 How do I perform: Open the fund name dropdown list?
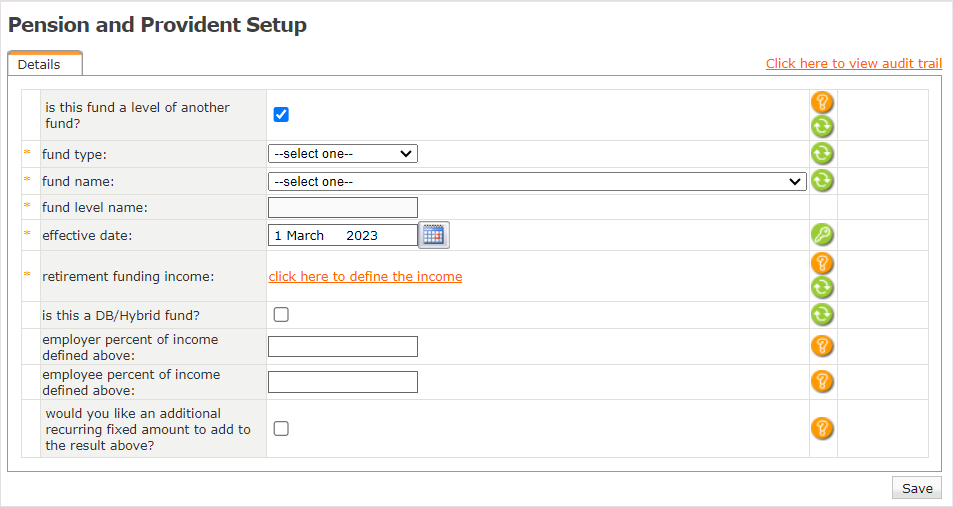536,181
